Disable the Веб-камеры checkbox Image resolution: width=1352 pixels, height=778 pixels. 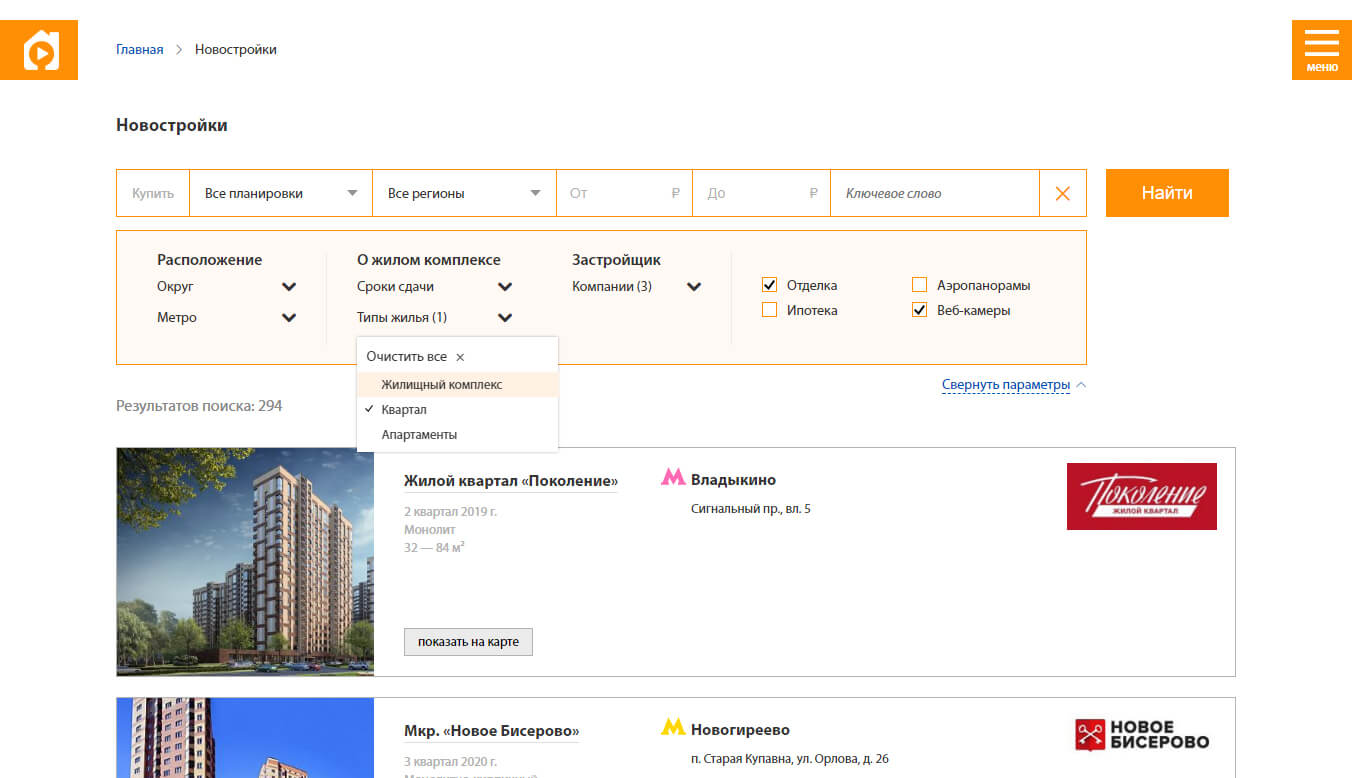pos(919,310)
